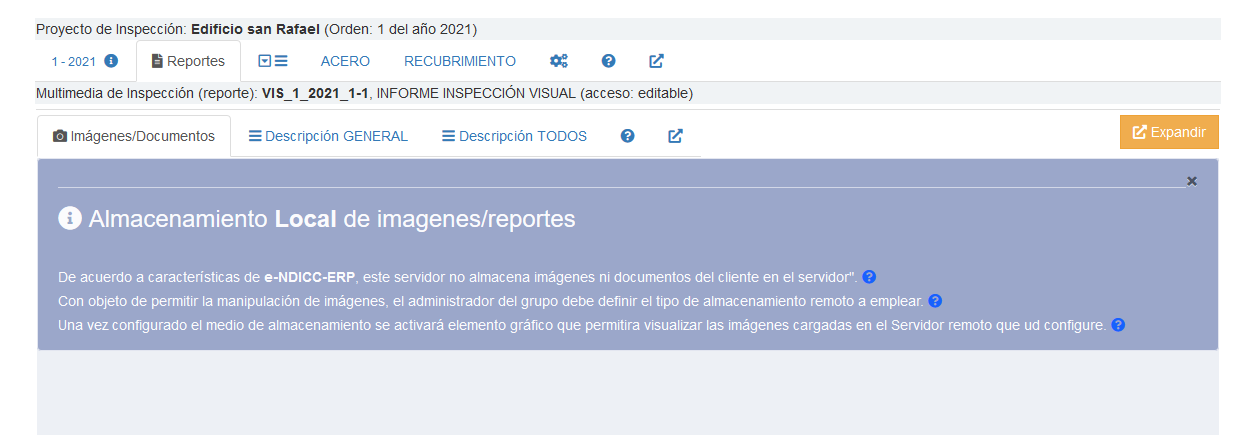Click help icon after e-NDICC-ERP server sentence

(869, 277)
